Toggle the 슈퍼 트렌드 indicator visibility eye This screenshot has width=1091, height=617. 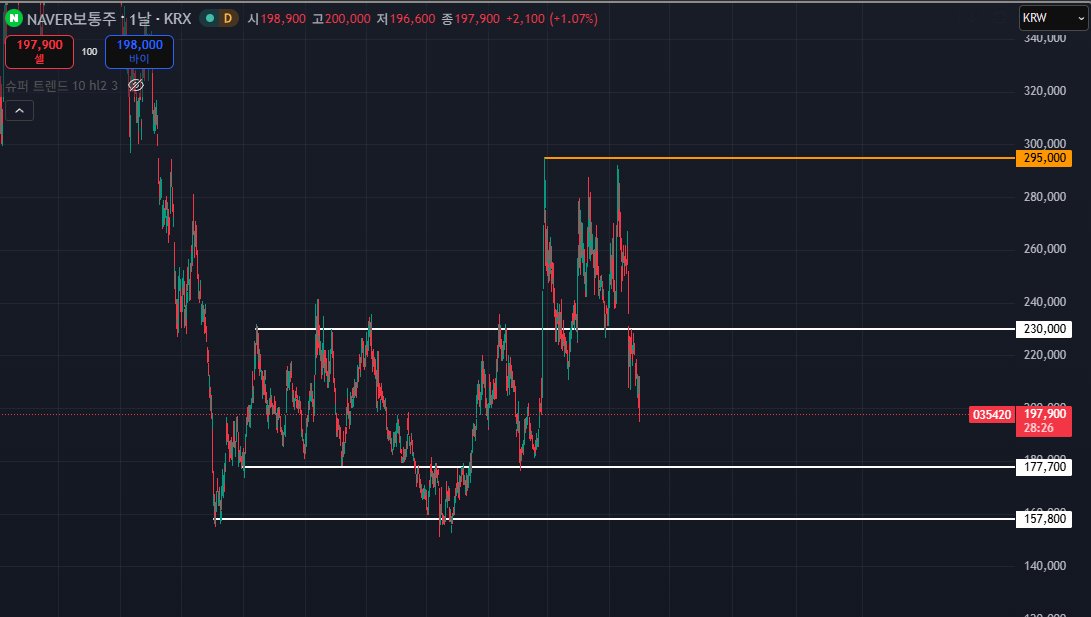136,85
